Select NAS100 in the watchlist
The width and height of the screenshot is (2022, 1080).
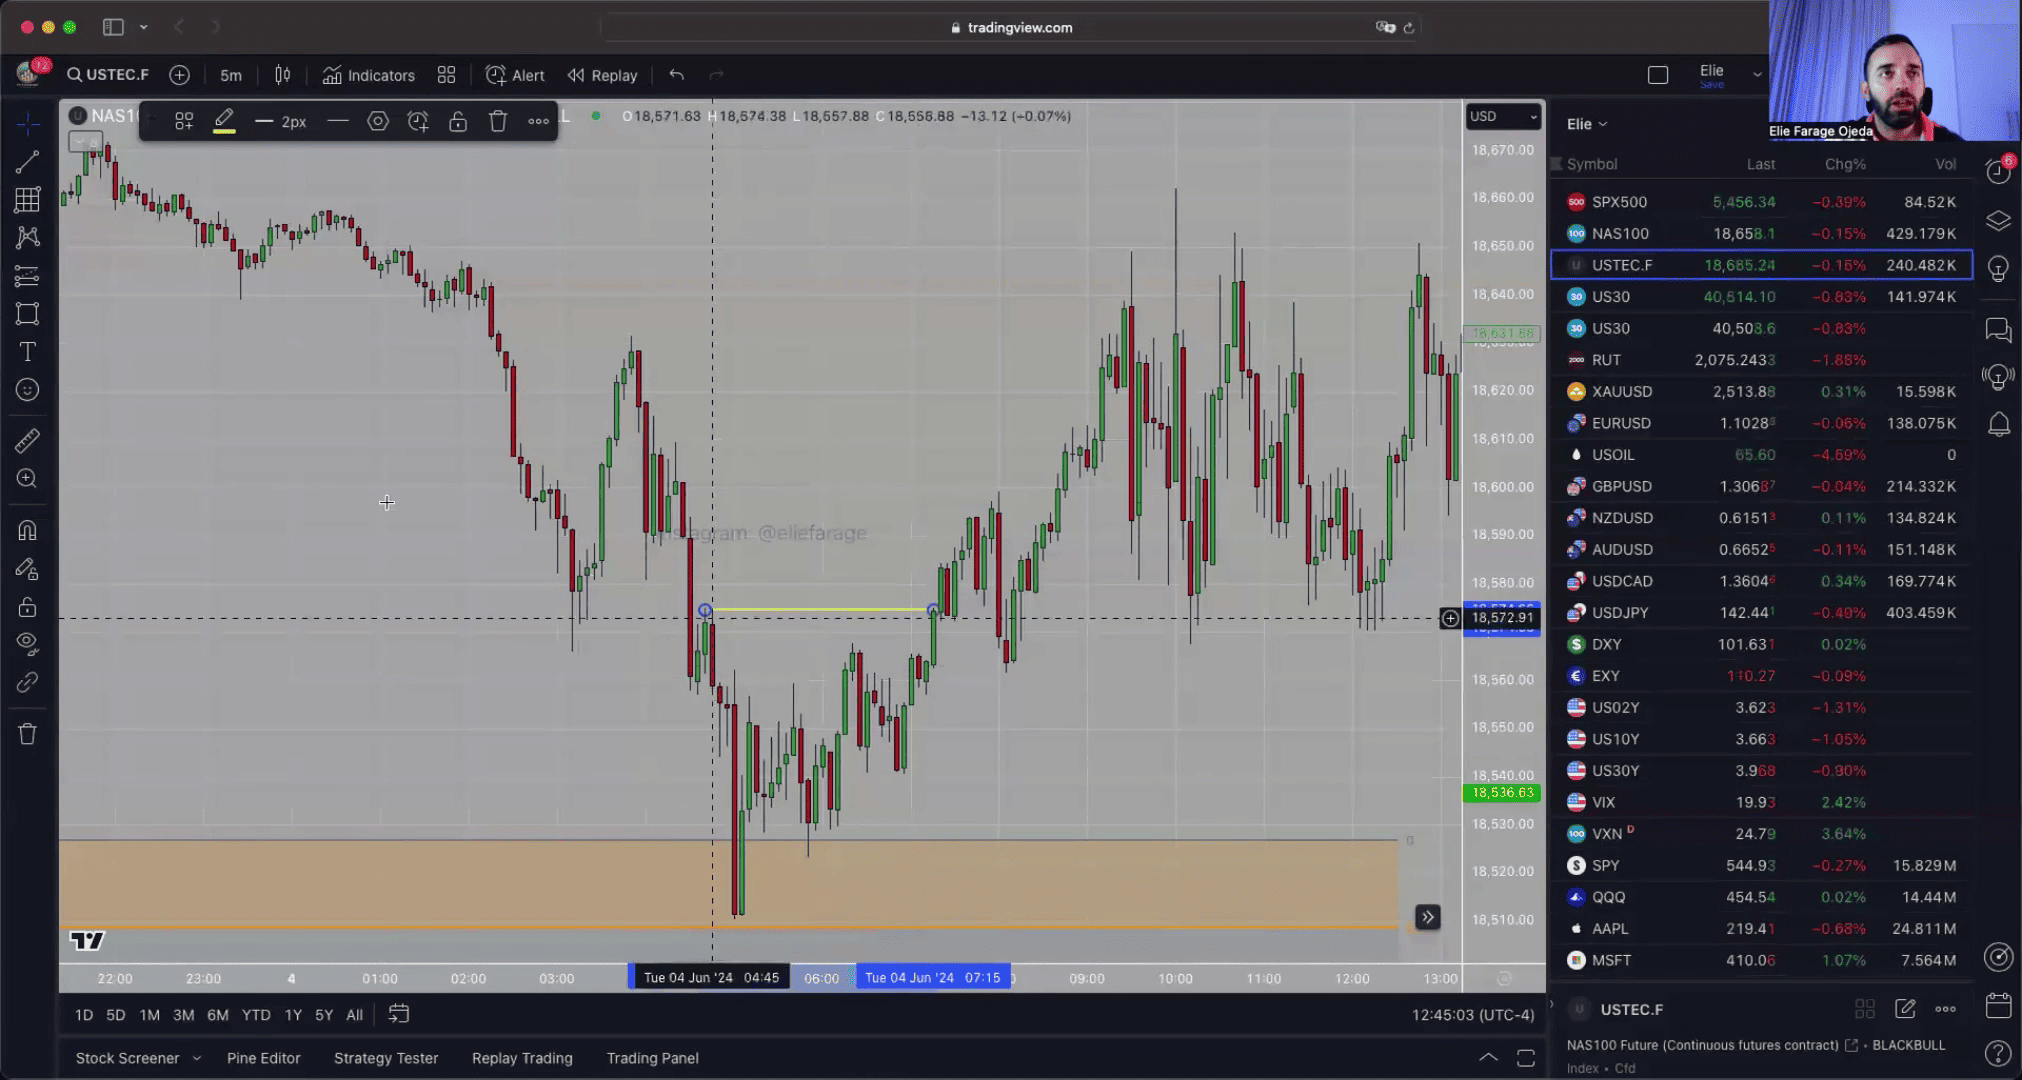coord(1761,234)
